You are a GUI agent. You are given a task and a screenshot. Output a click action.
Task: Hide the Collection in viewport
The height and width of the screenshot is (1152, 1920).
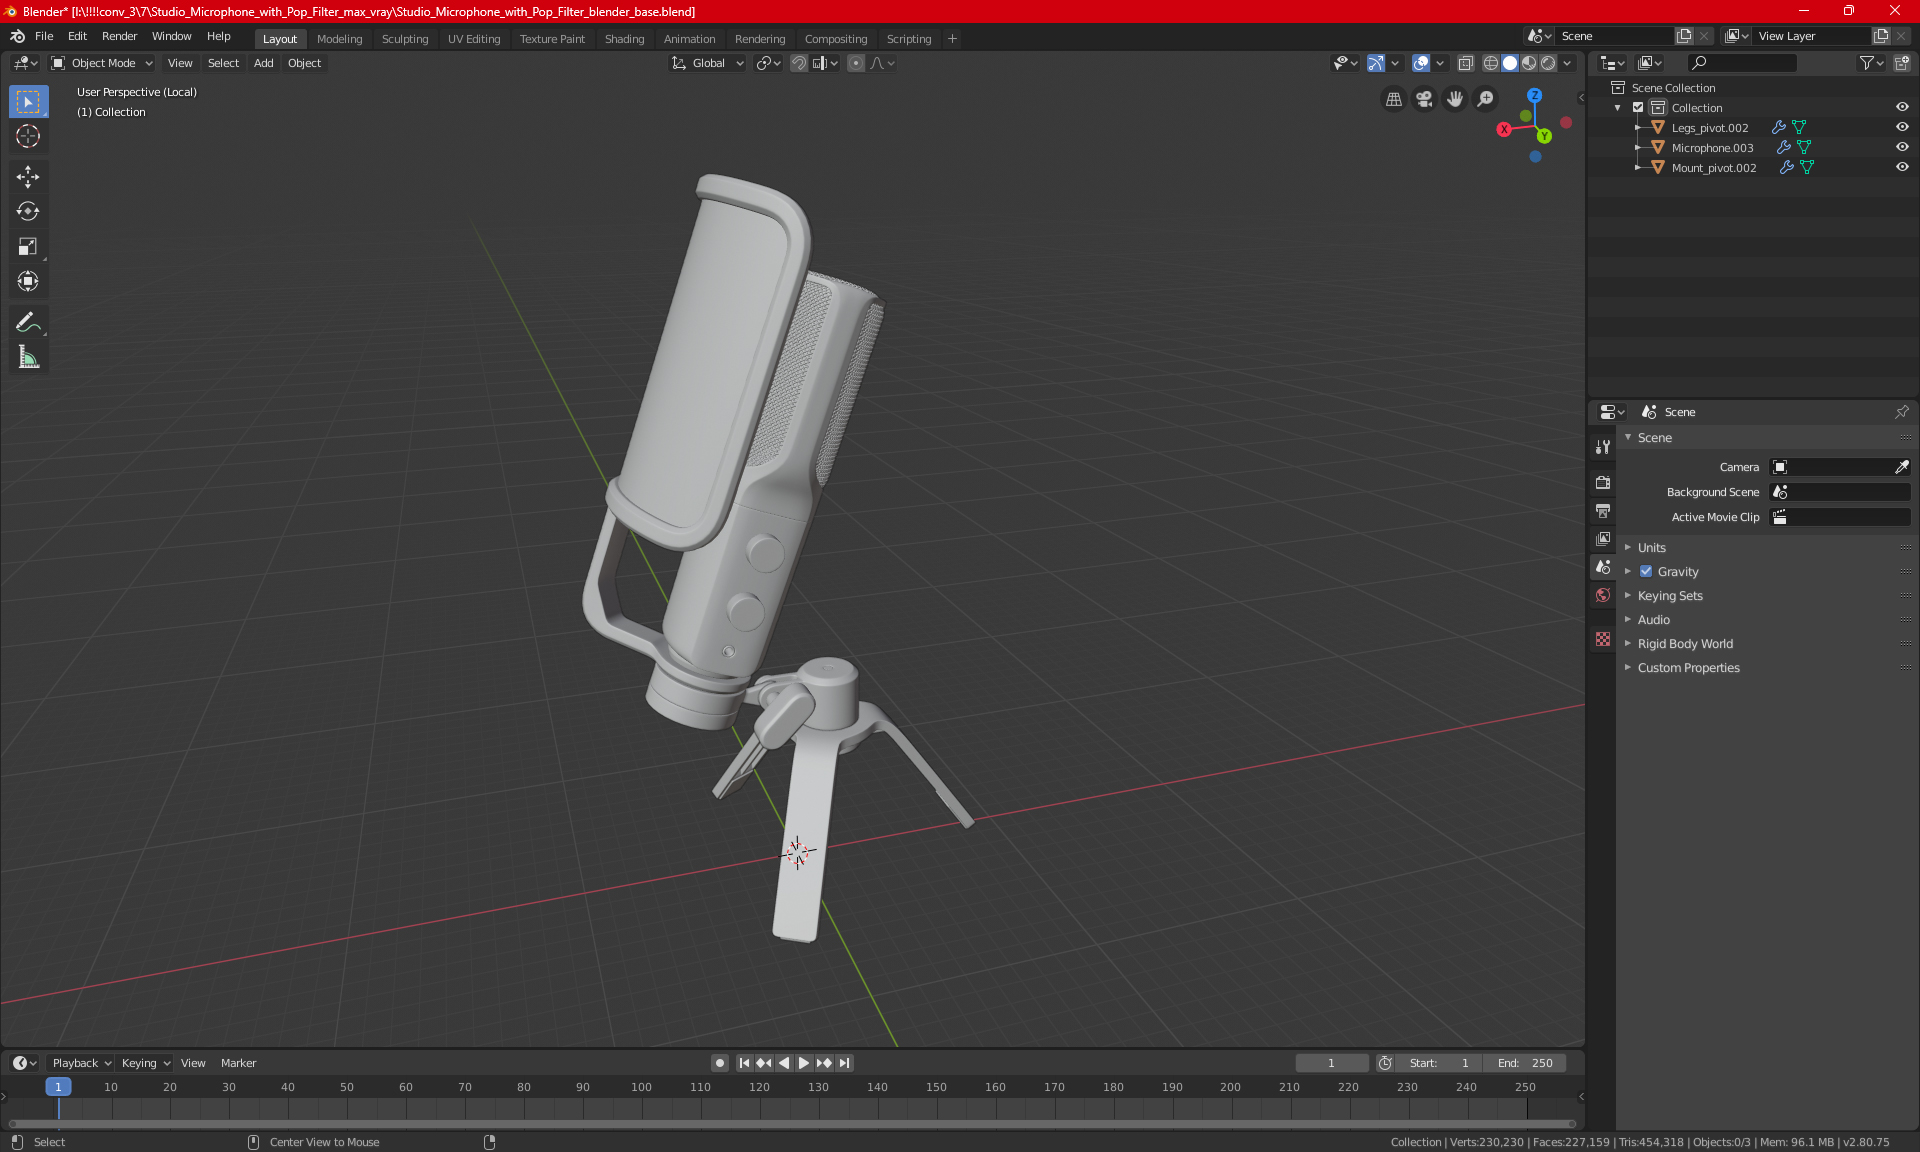click(1902, 107)
